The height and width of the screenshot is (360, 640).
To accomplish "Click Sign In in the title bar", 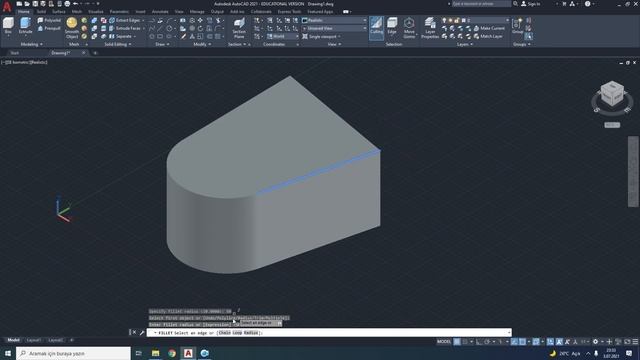I will point(531,4).
